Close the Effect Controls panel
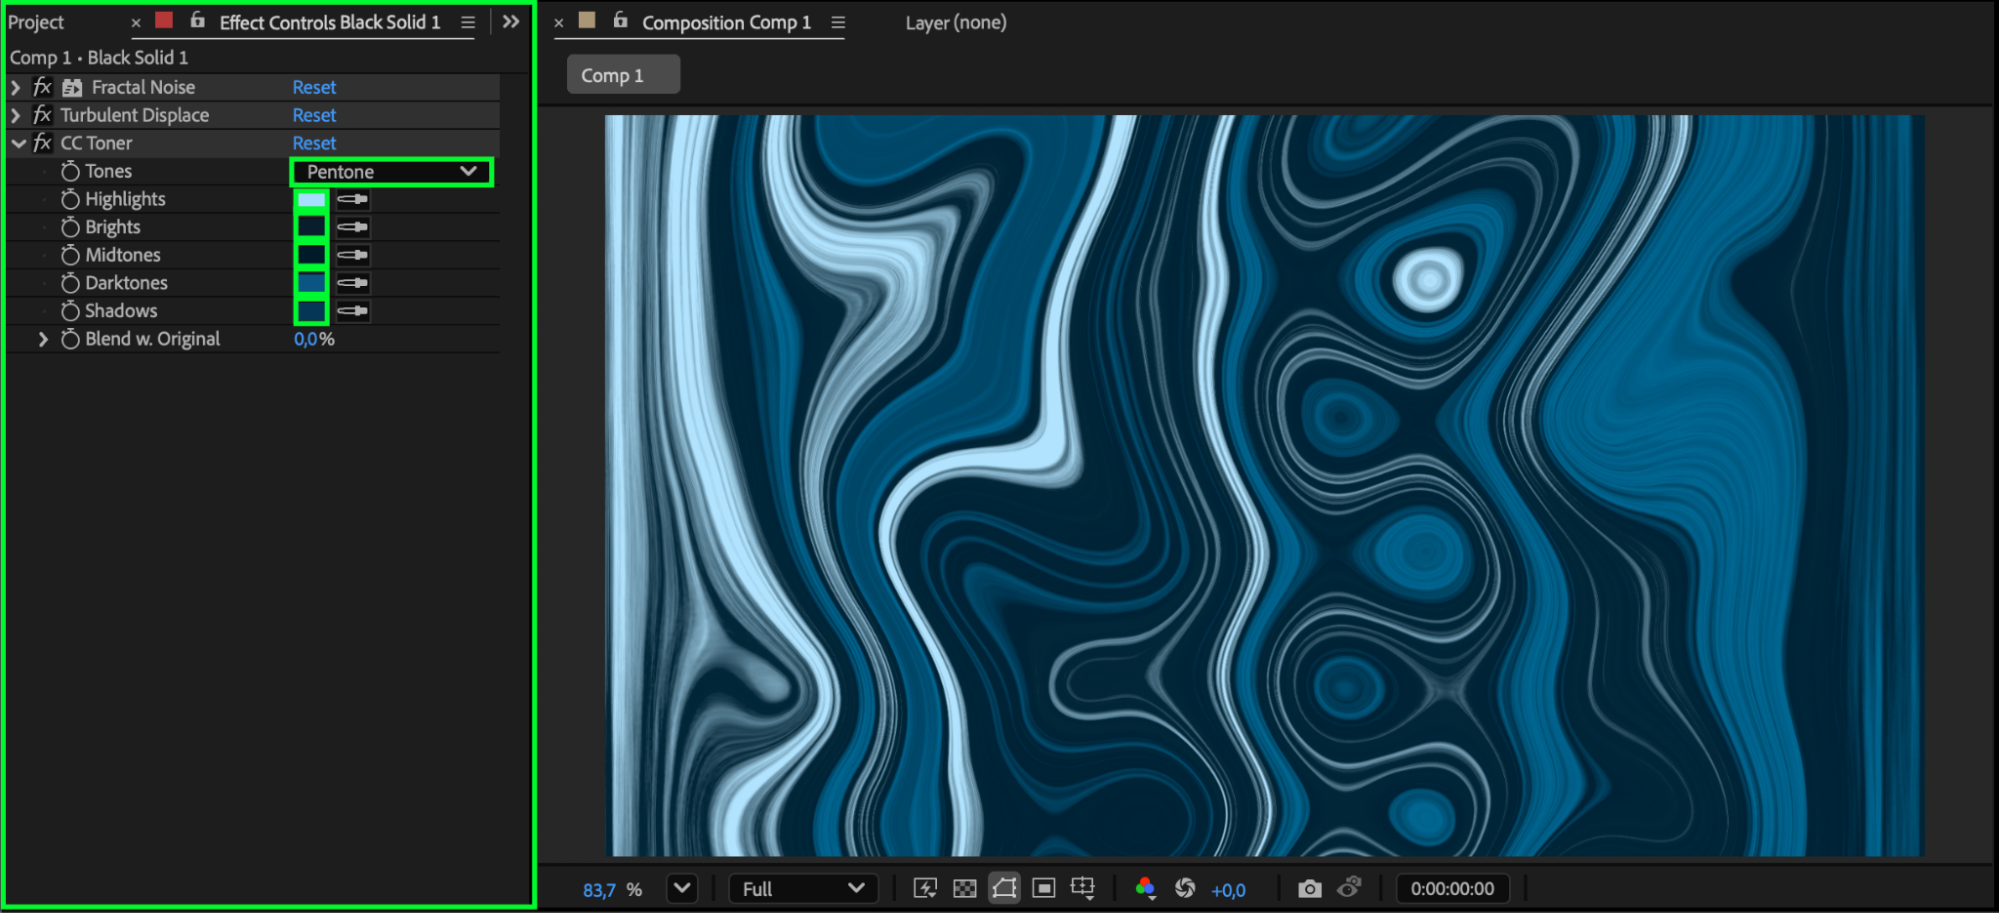Viewport: 1999px width, 913px height. [136, 22]
